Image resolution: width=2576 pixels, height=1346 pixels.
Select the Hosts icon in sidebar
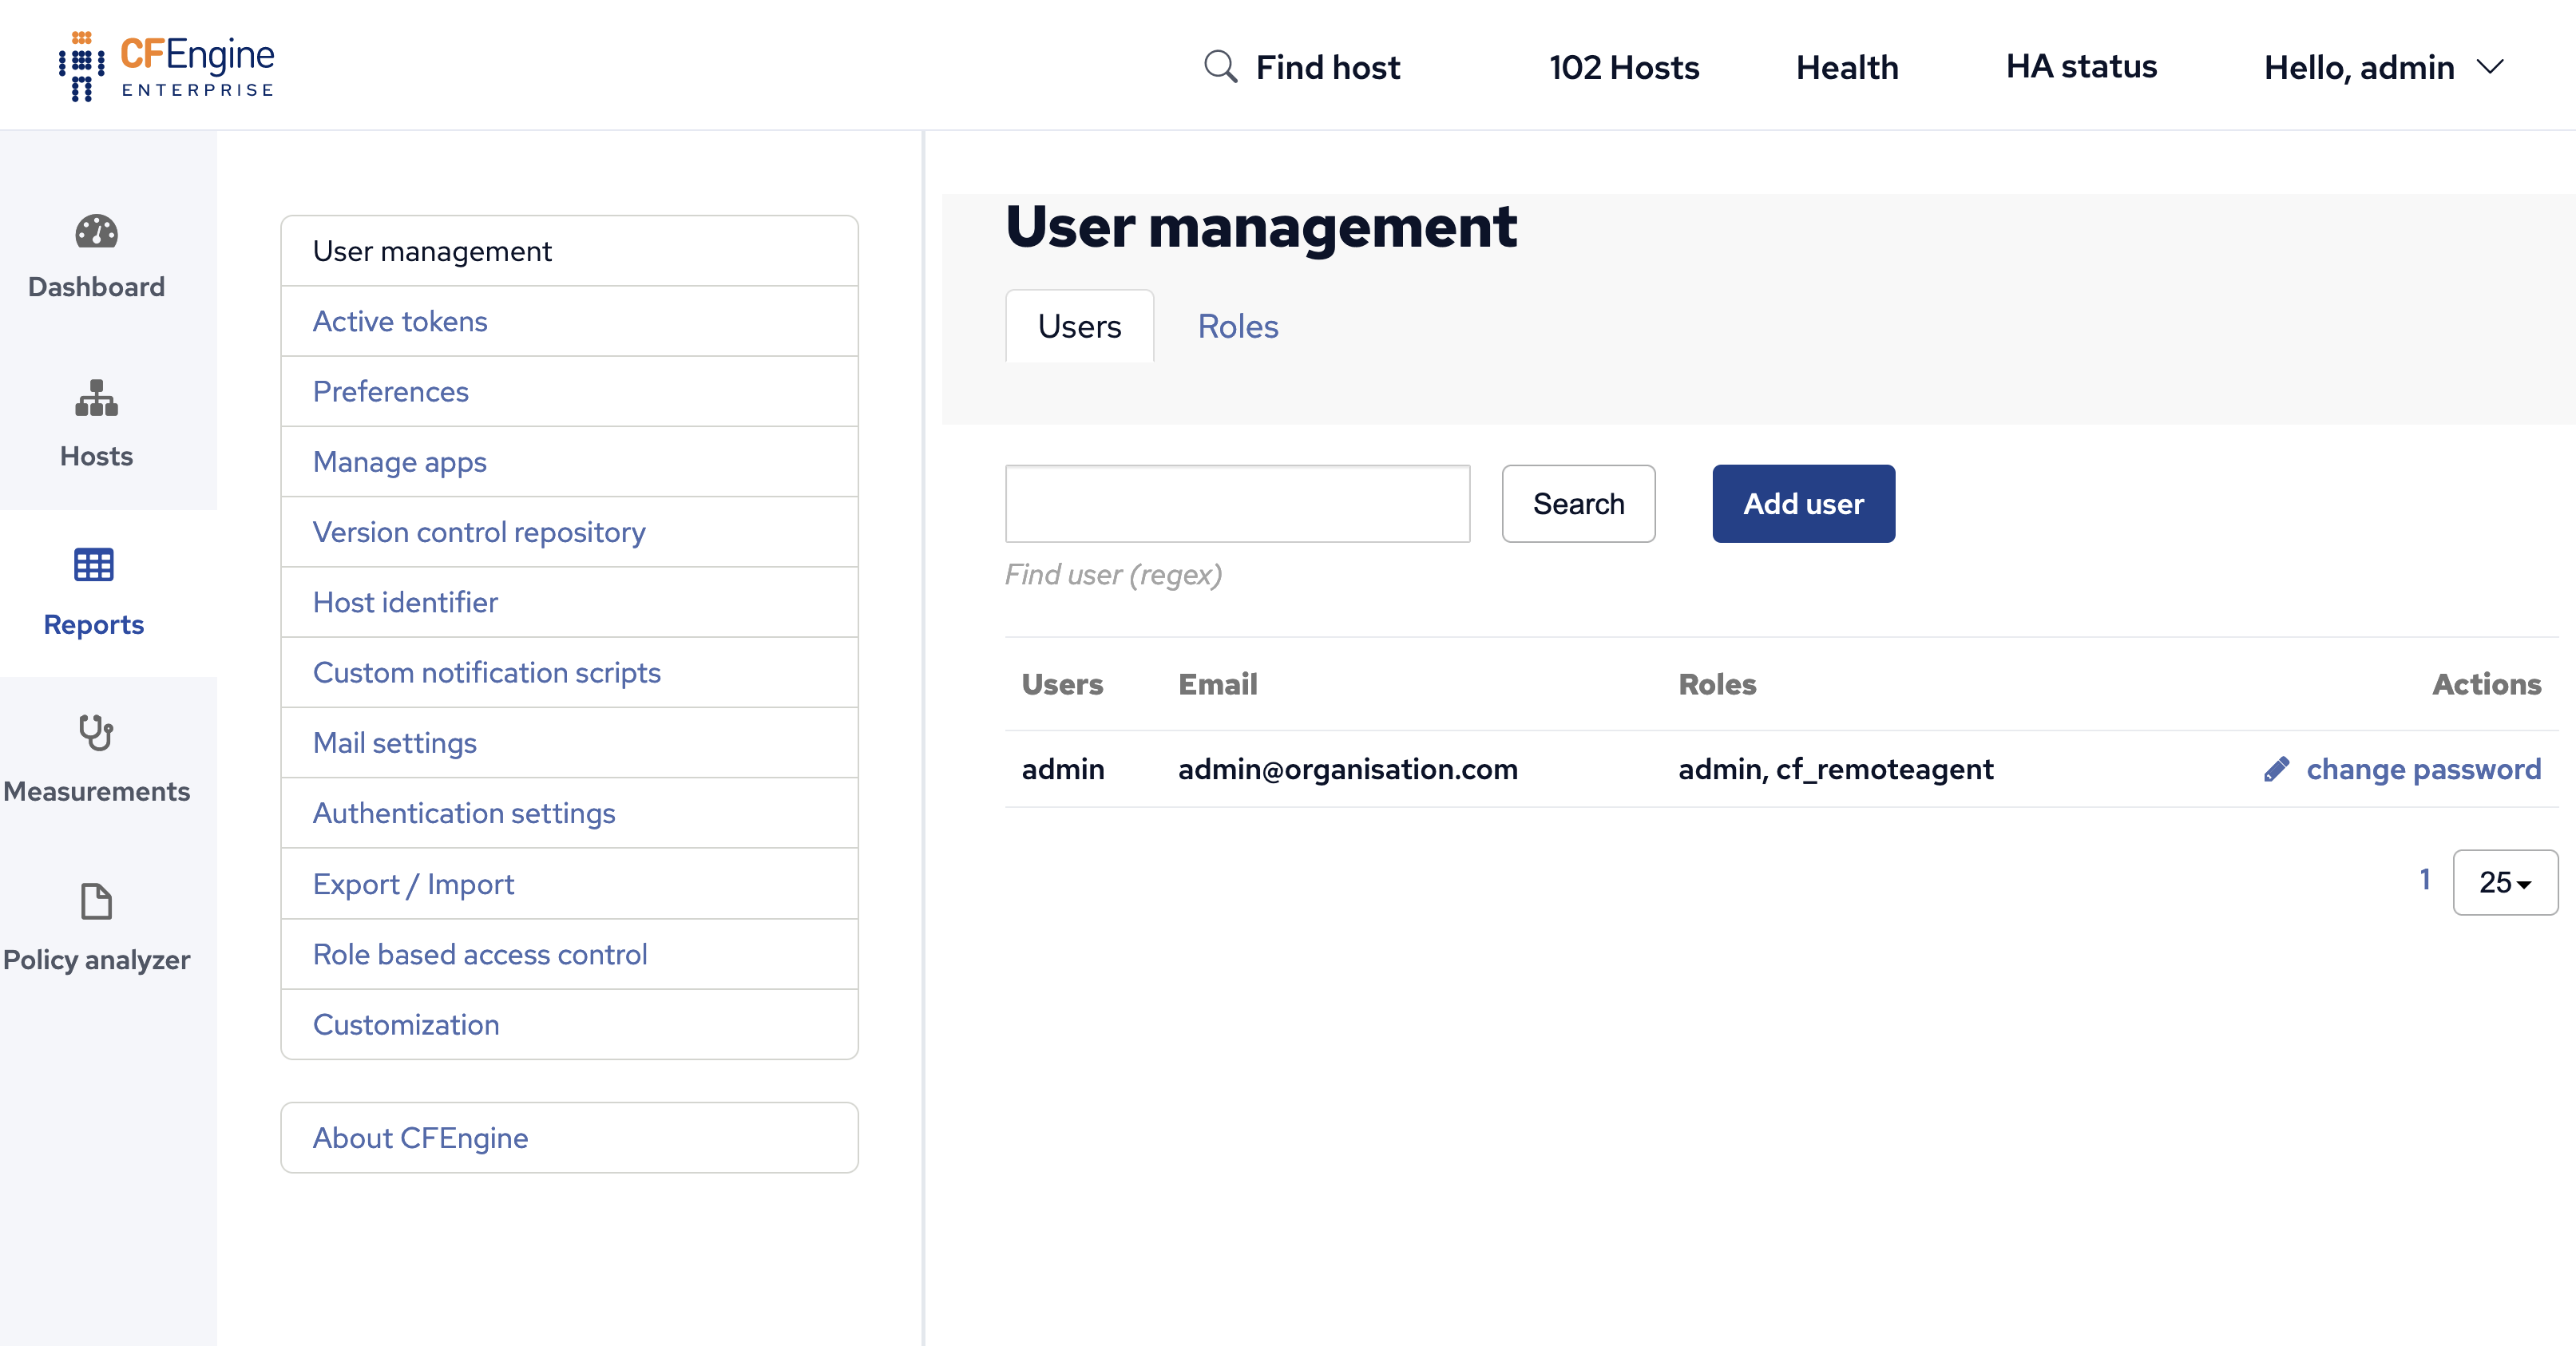click(x=95, y=398)
